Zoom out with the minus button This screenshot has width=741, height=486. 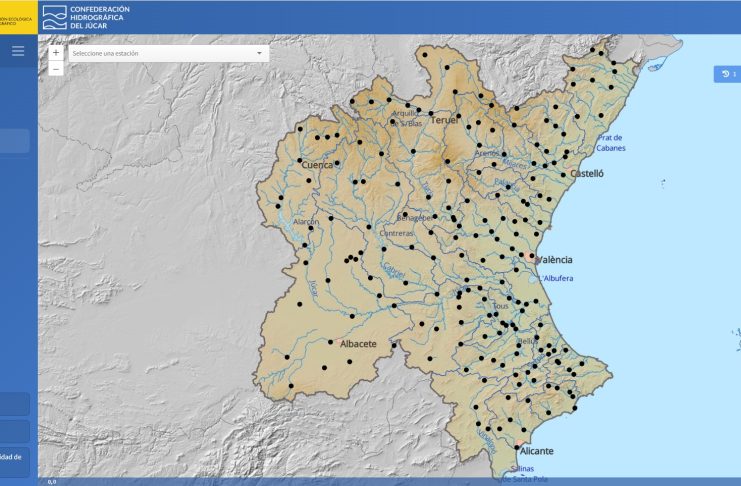pos(56,69)
